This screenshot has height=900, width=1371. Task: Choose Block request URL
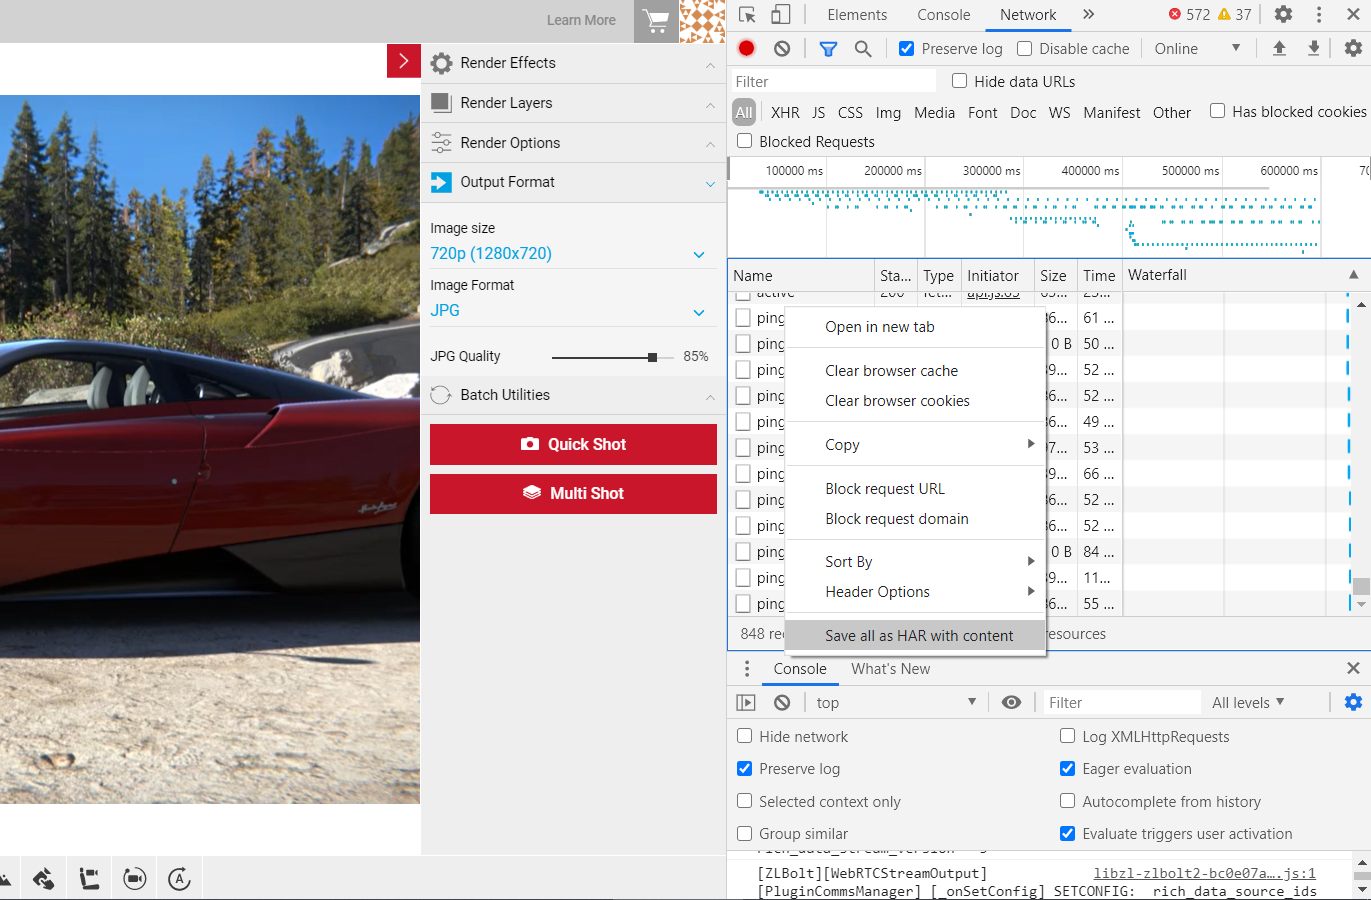[x=916, y=489]
